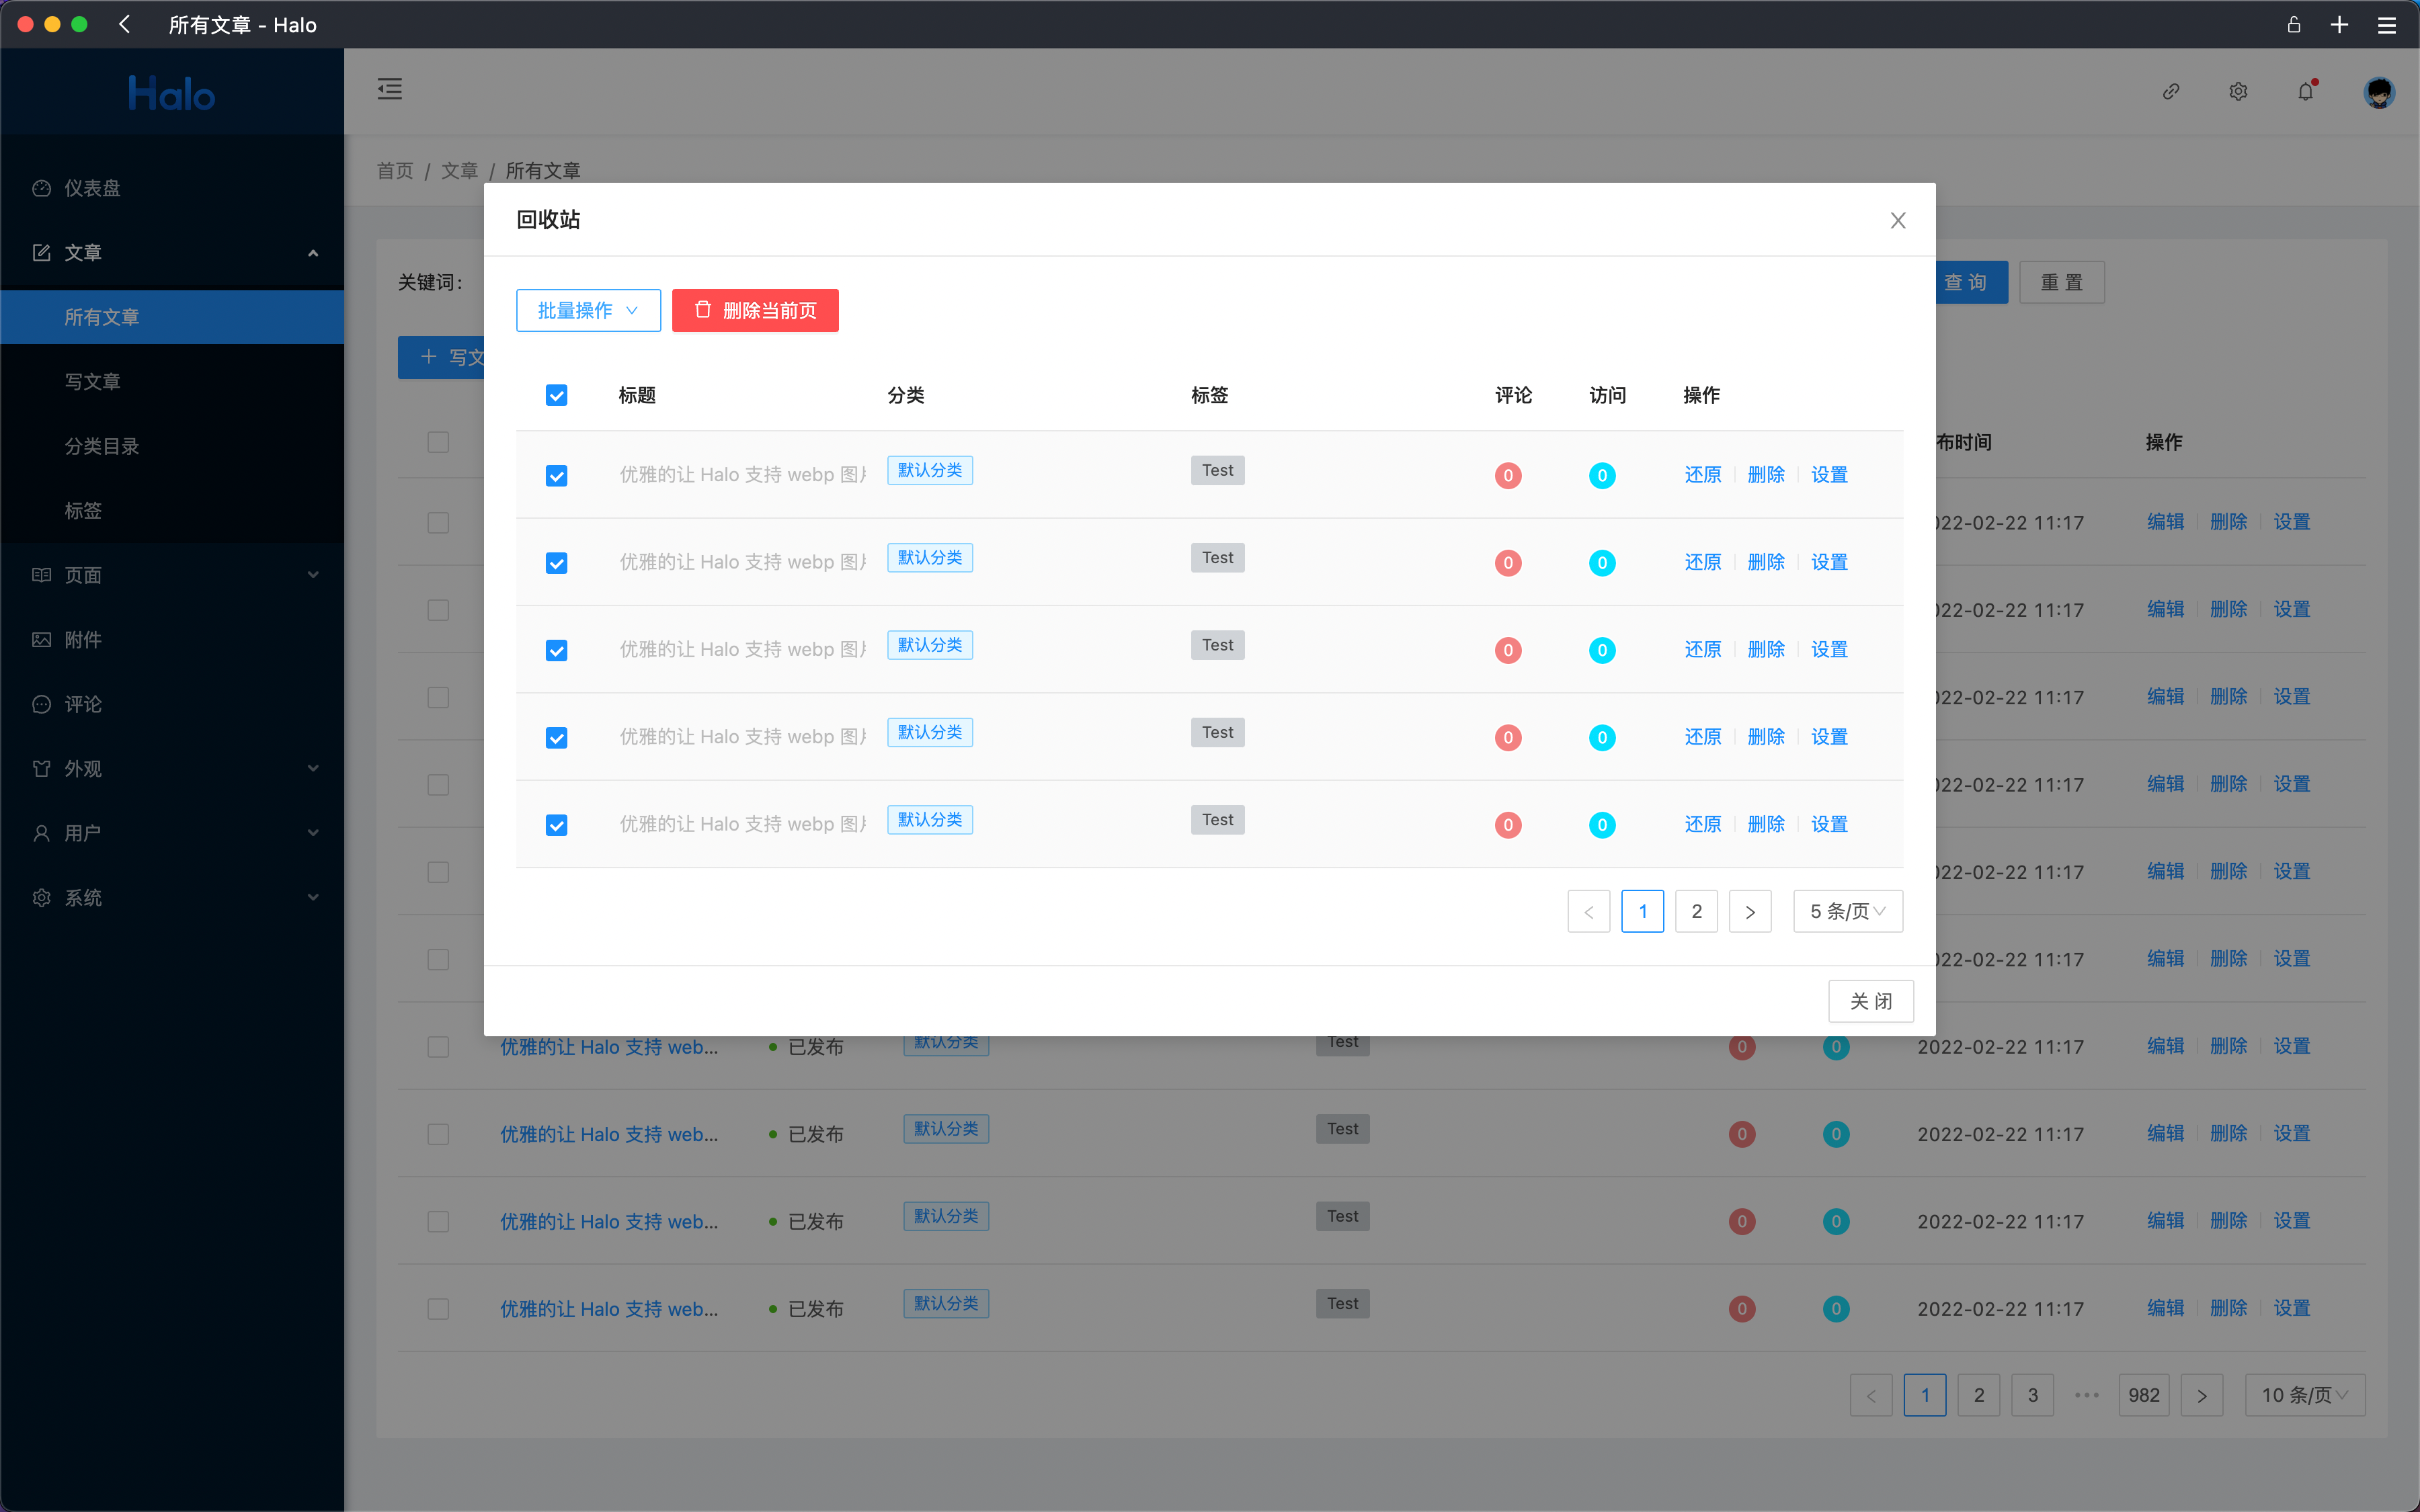This screenshot has width=2420, height=1512.
Task: Collapse the 文章 sidebar menu chevron
Action: 313,252
